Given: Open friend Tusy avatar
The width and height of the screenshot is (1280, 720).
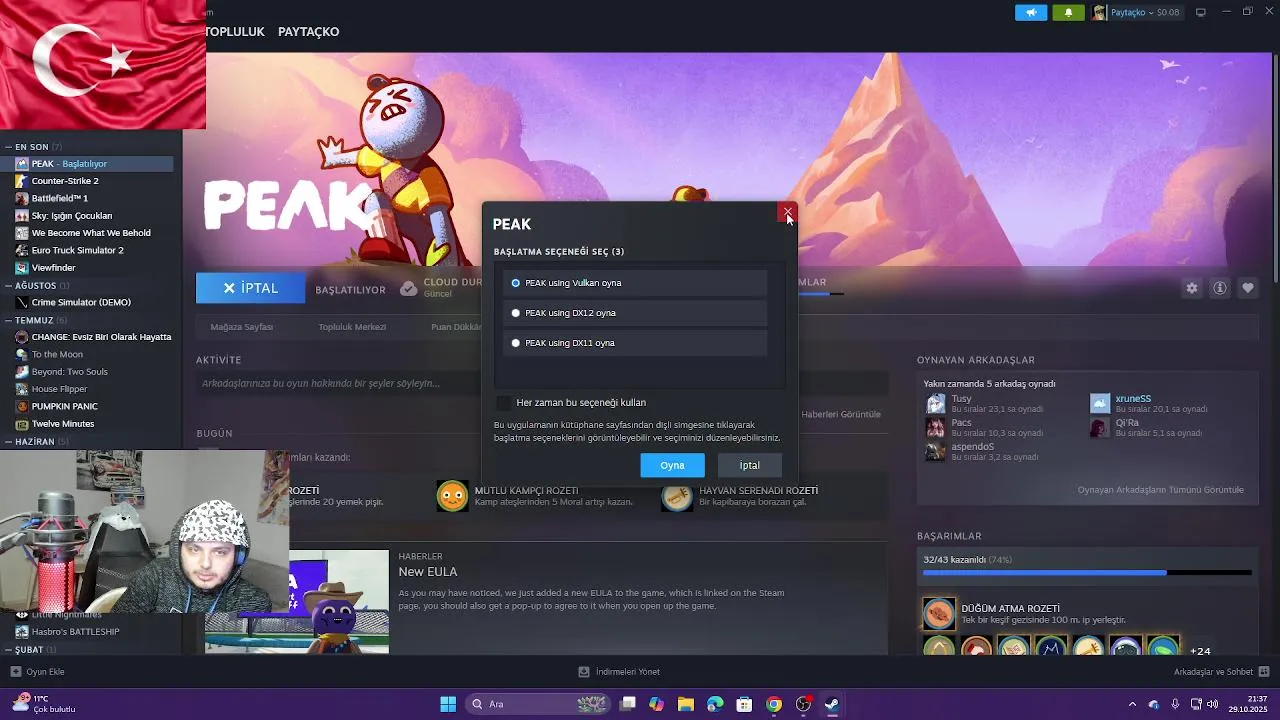Looking at the screenshot, I should 935,403.
